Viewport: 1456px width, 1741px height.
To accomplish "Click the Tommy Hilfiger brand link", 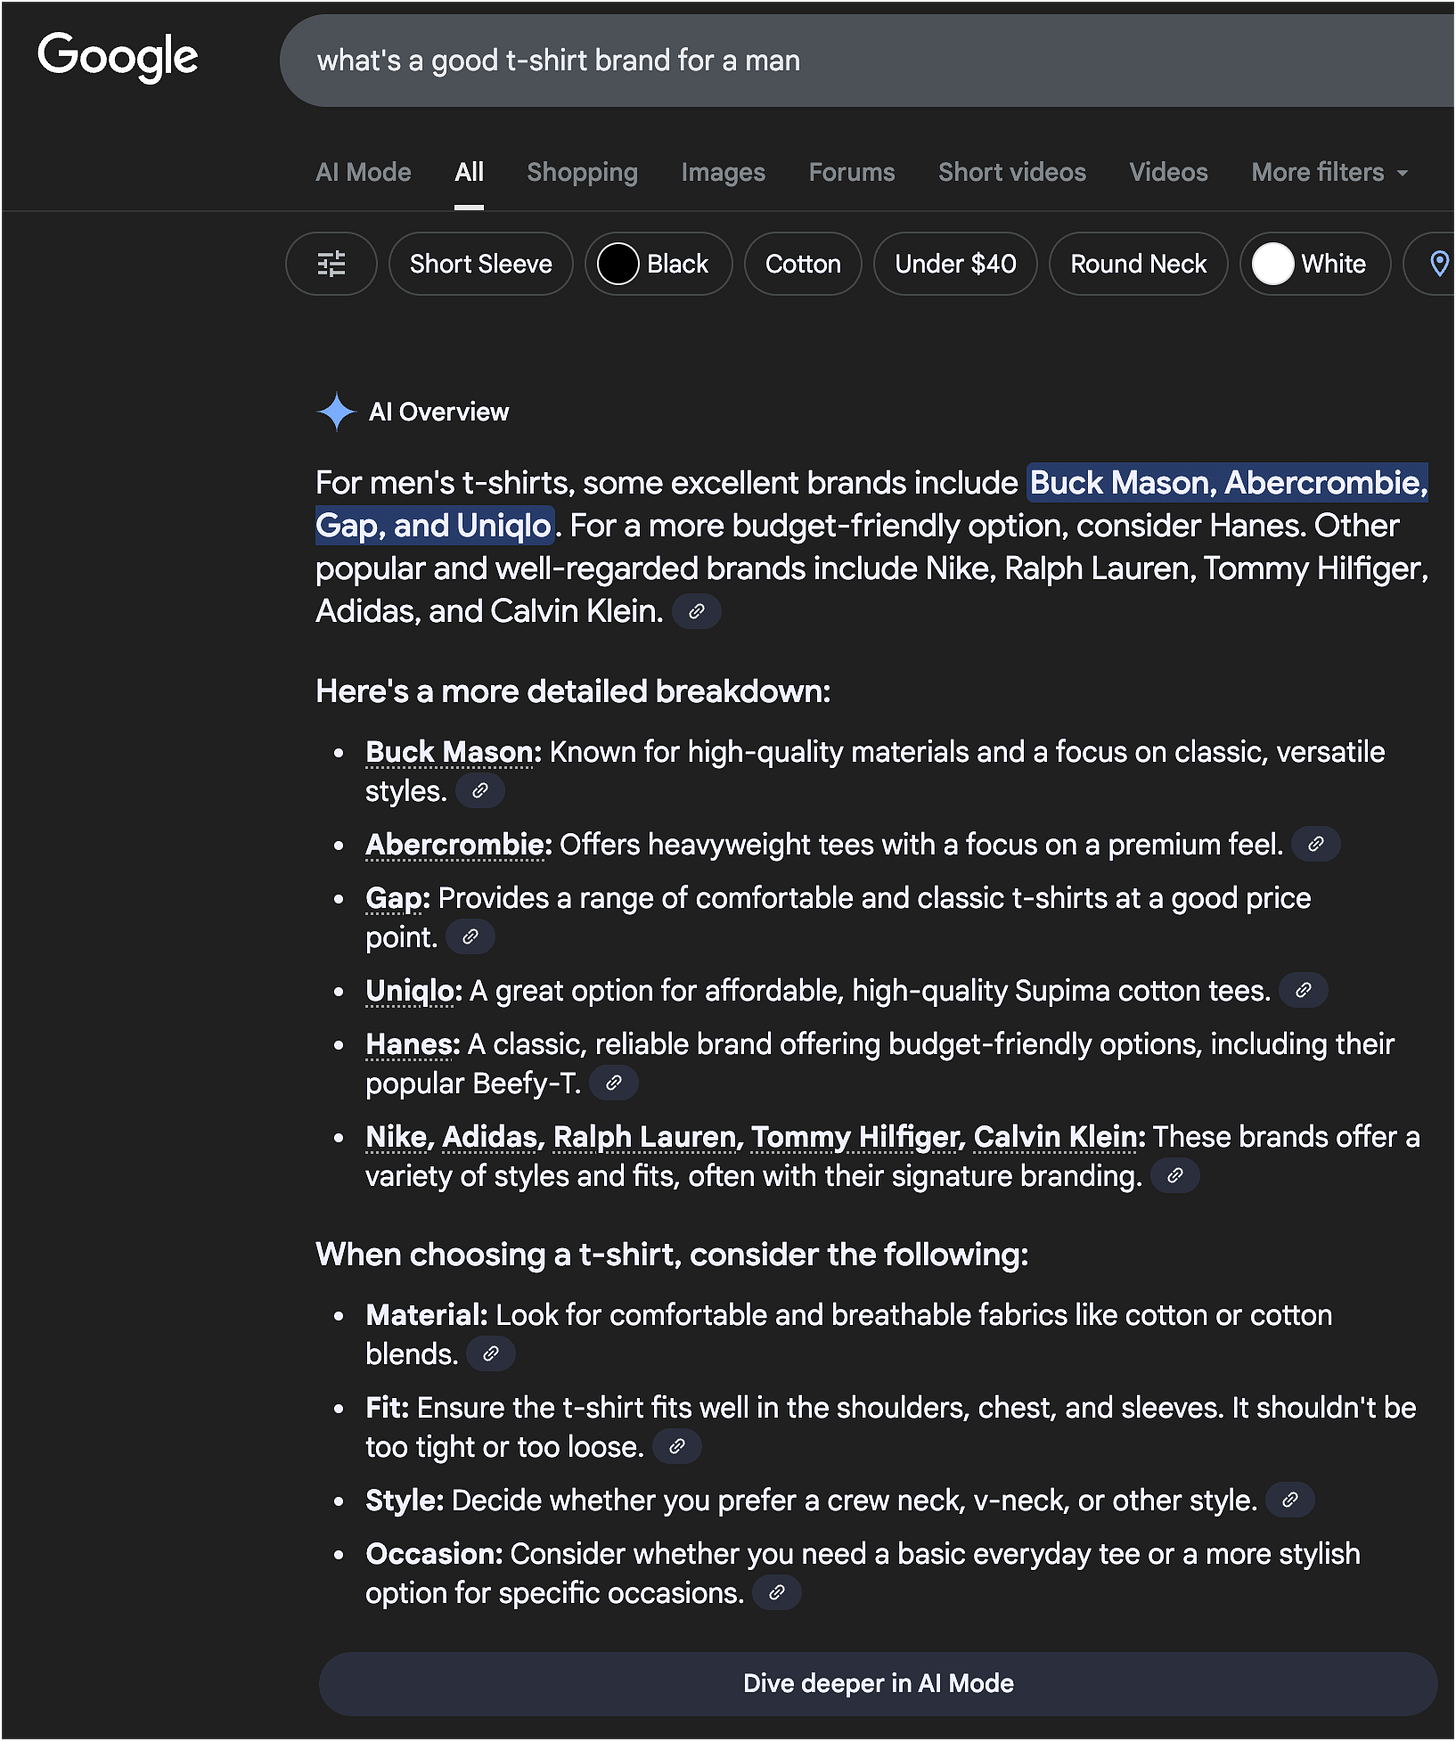I will pyautogui.click(x=855, y=1137).
